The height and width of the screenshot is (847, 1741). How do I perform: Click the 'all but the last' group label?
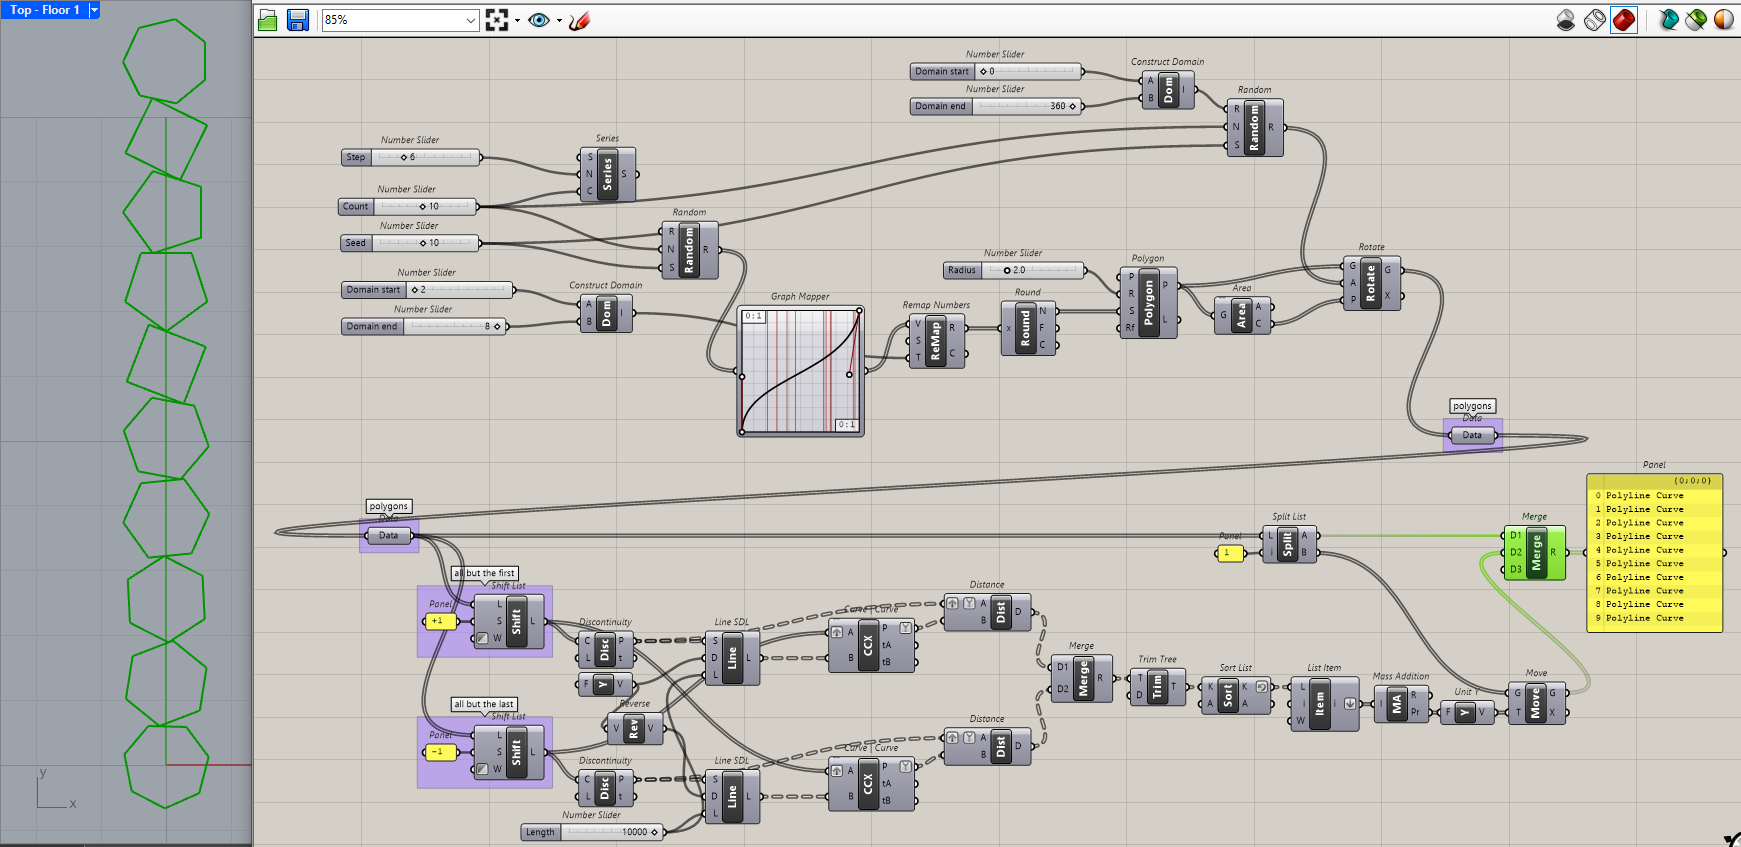(485, 704)
